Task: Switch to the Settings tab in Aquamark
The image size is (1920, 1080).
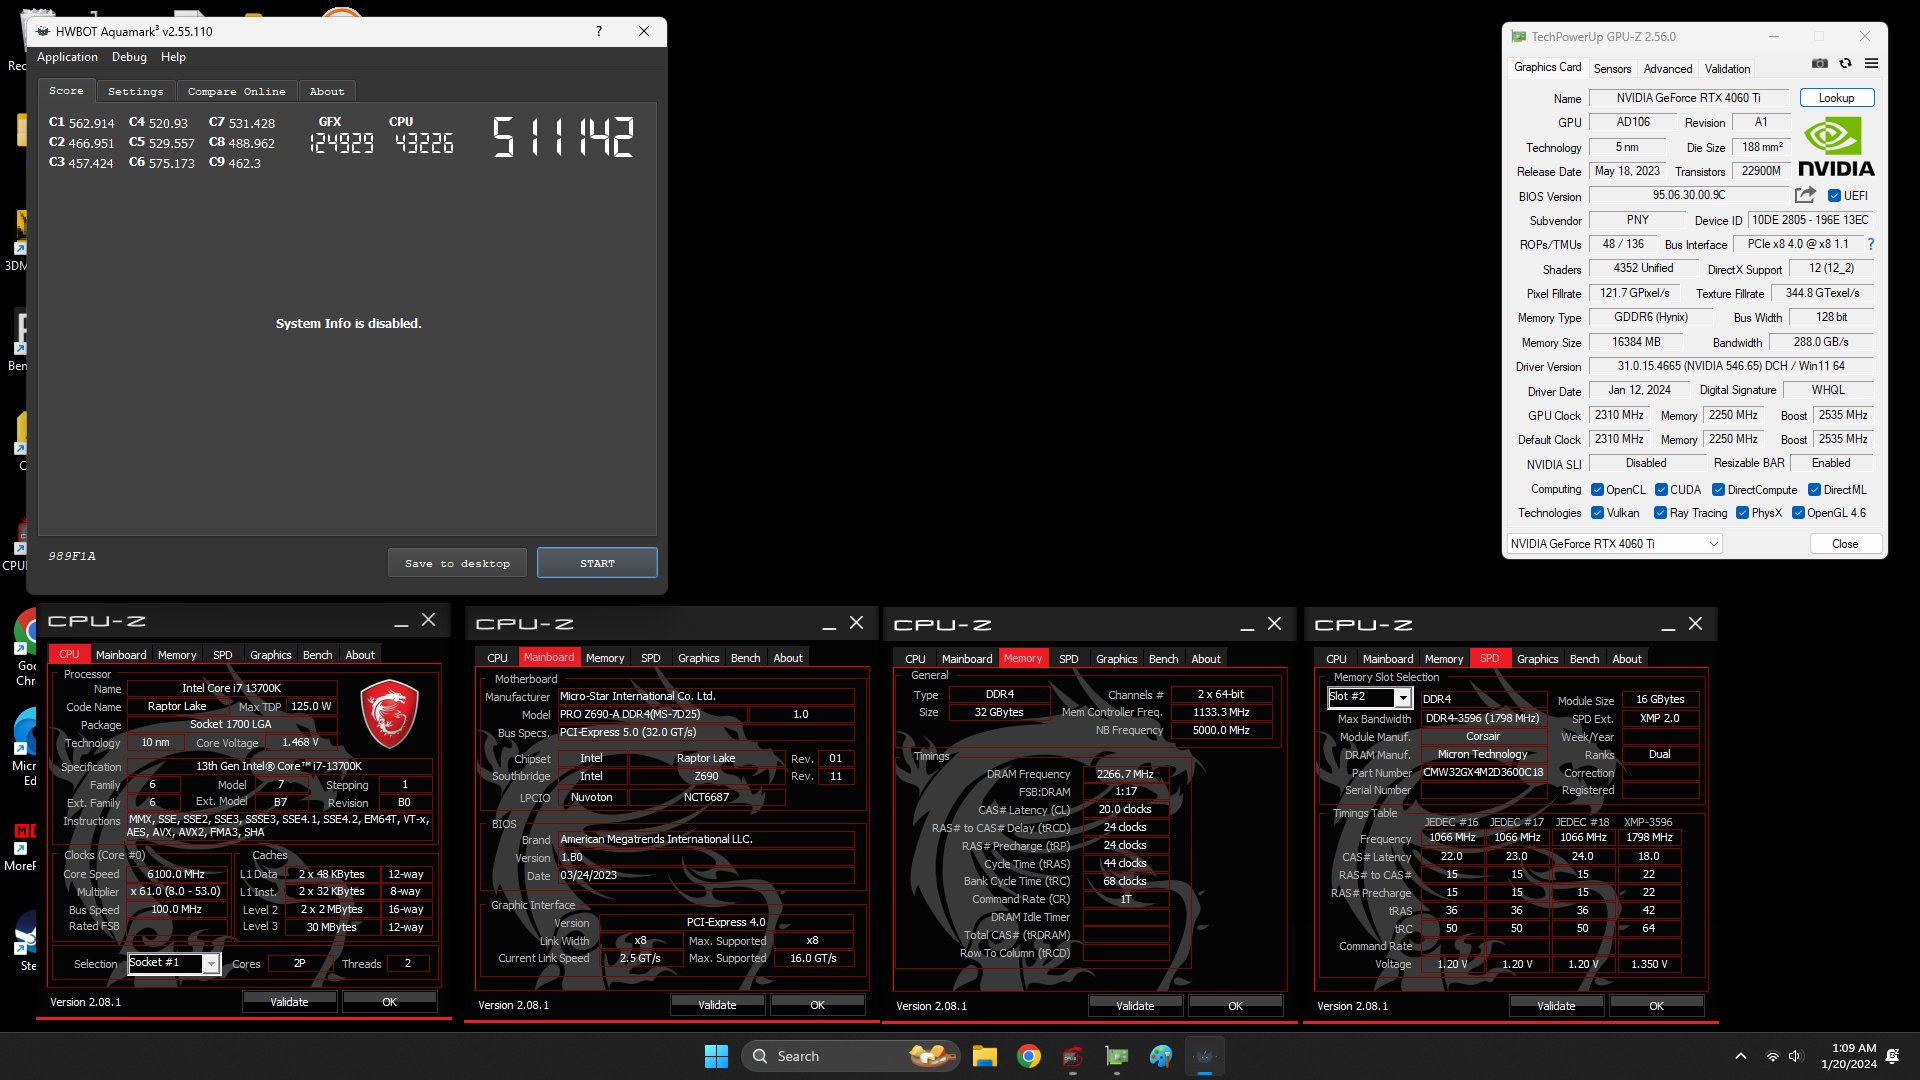Action: point(135,91)
